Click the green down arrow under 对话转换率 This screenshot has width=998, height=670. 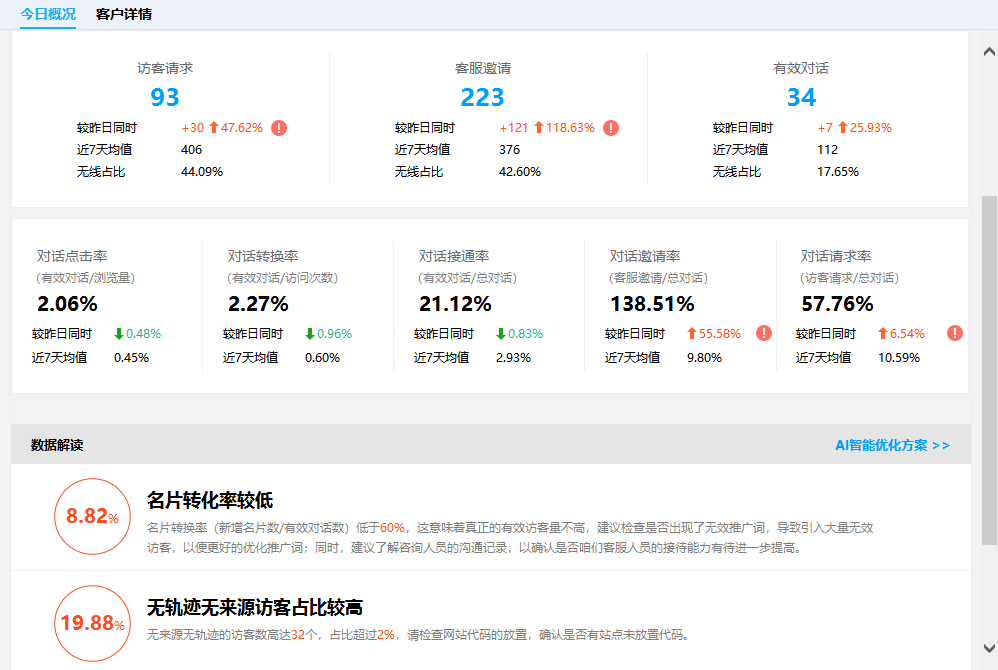309,334
